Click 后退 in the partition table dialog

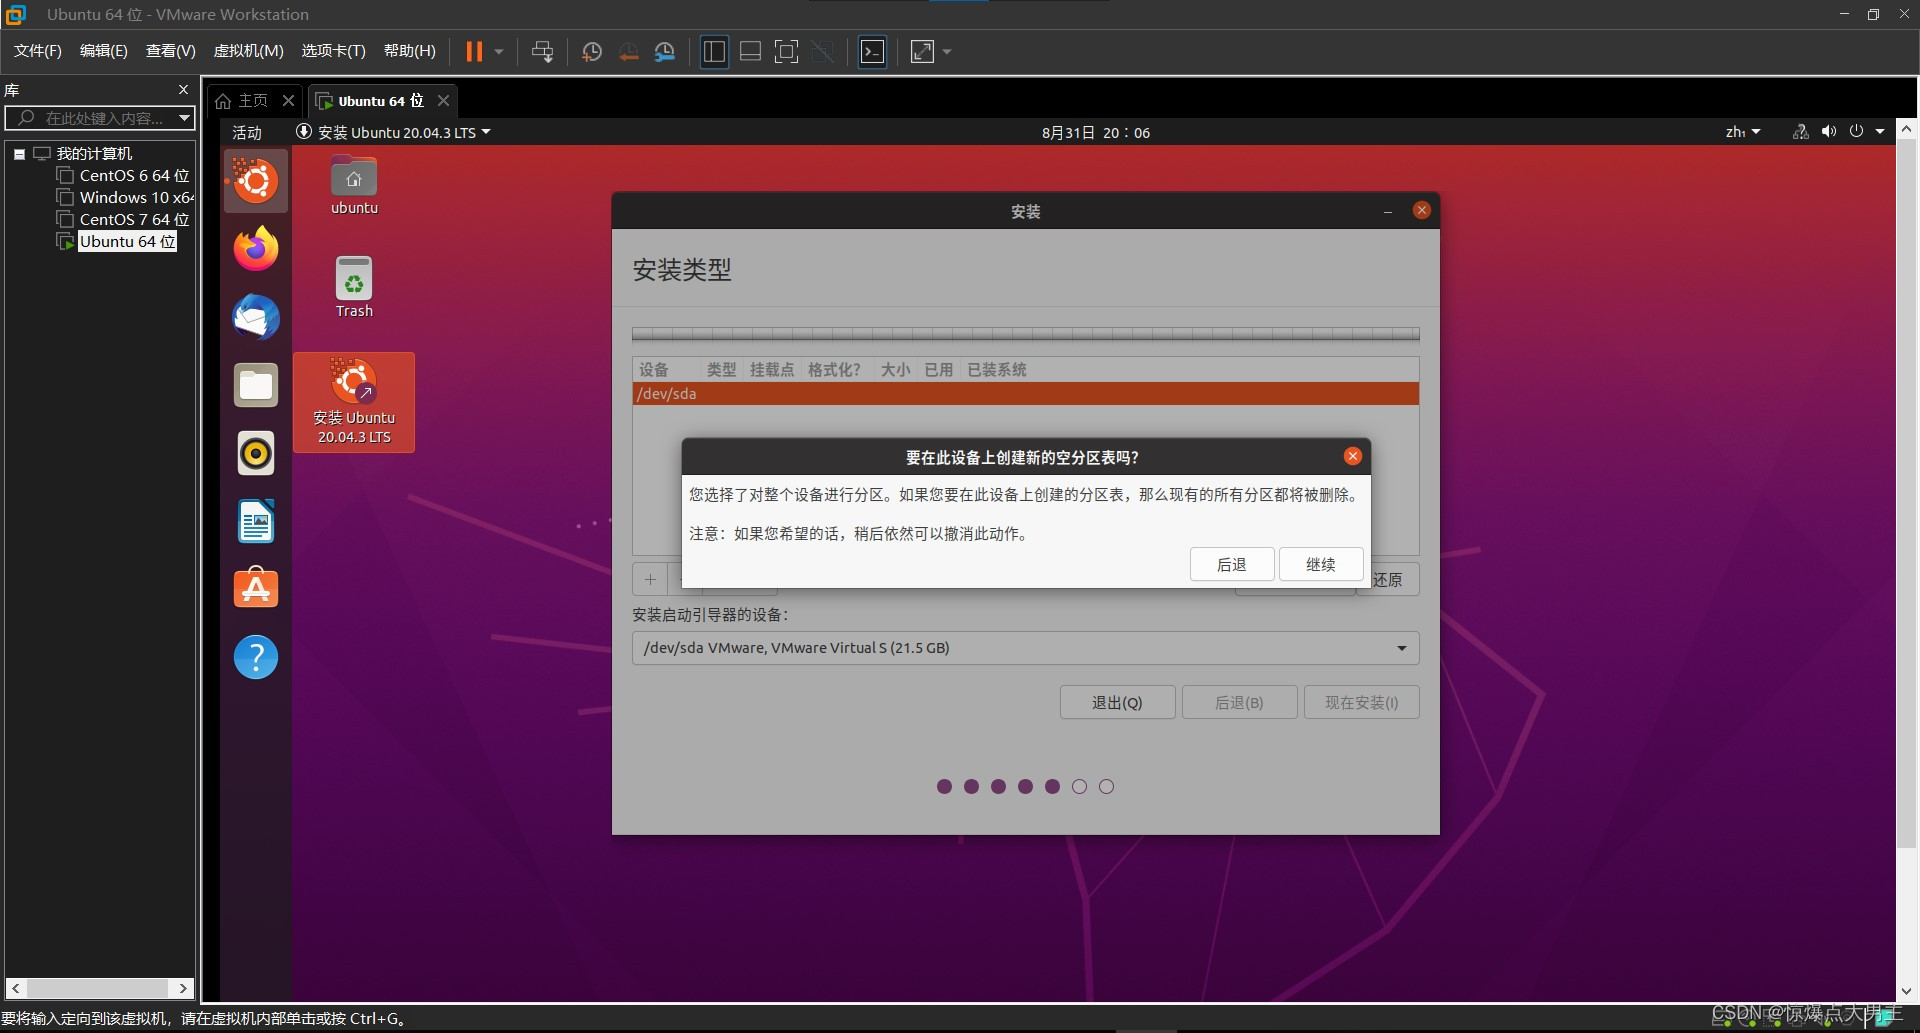coord(1232,564)
